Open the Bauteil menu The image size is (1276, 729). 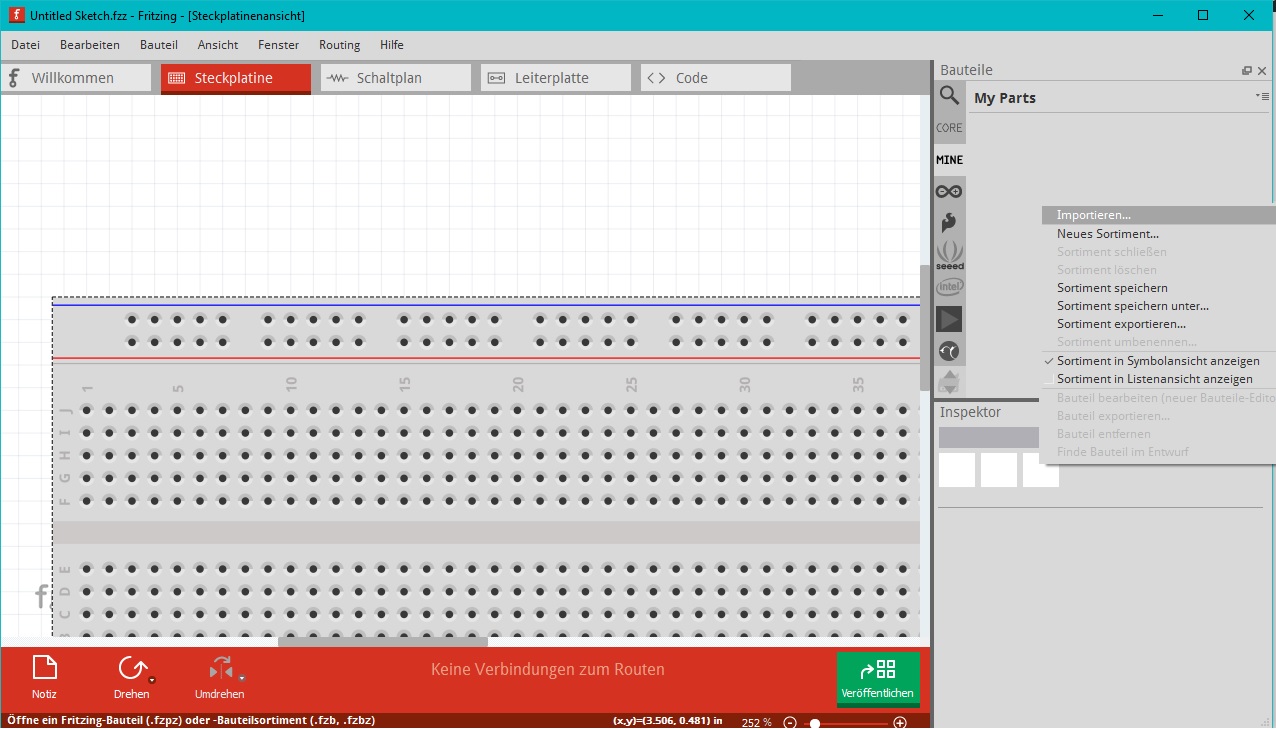(x=159, y=45)
